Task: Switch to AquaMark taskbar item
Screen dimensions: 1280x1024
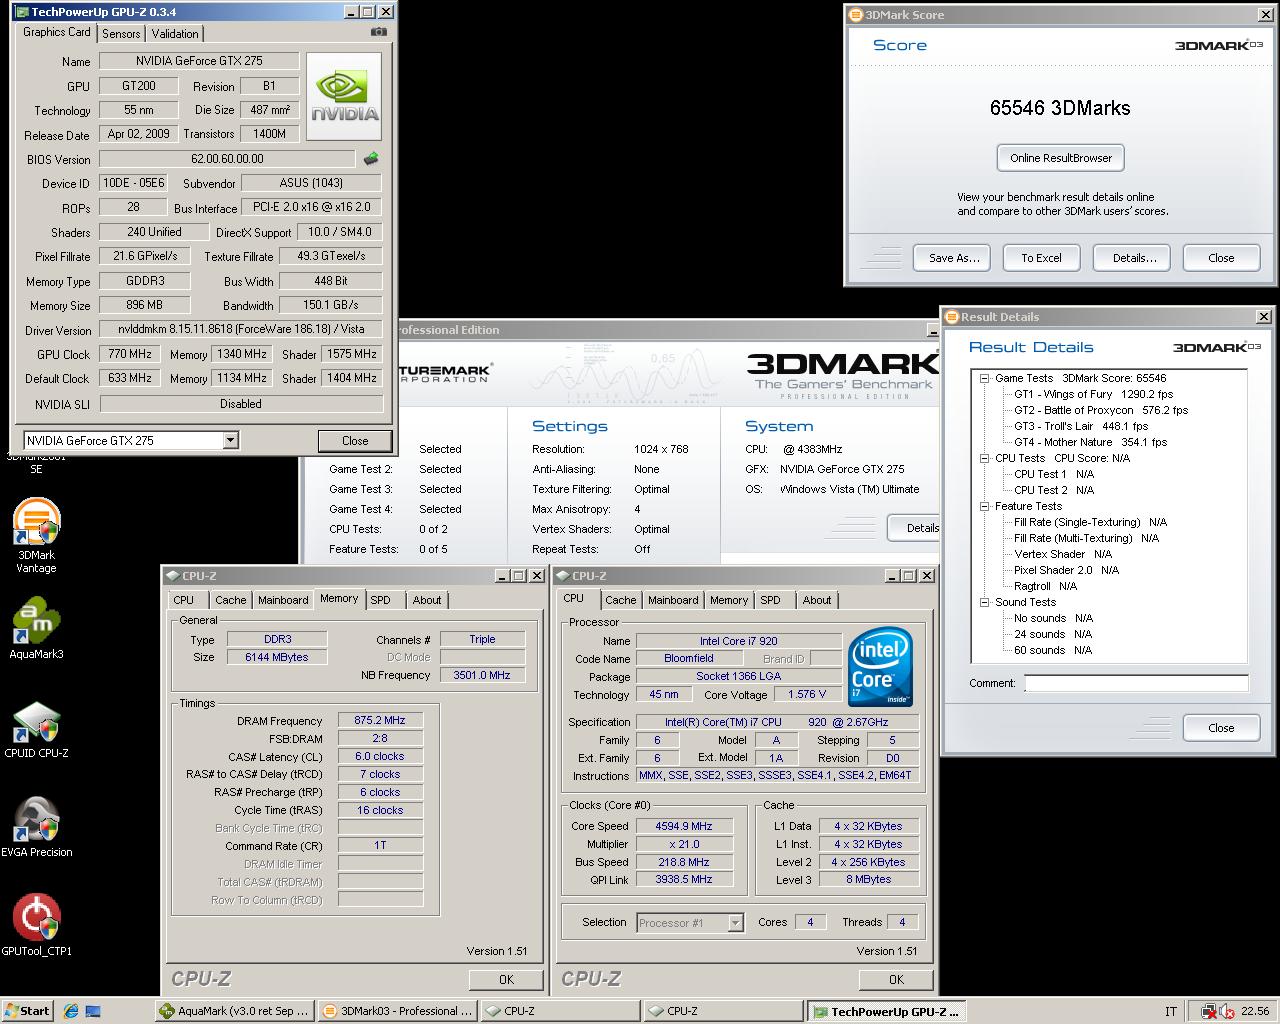Action: [235, 1011]
